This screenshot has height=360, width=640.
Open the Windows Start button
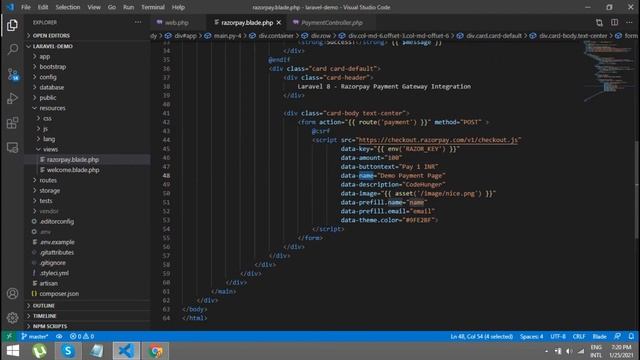[13, 351]
